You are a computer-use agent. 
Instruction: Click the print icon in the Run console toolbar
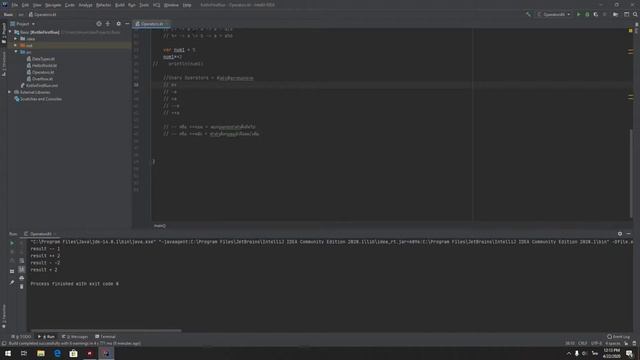[22, 278]
